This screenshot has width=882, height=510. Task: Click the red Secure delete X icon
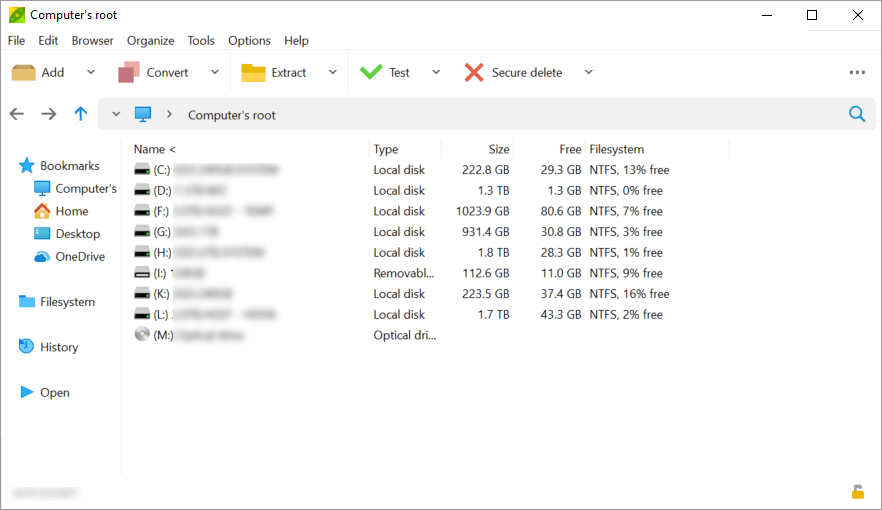(x=474, y=73)
